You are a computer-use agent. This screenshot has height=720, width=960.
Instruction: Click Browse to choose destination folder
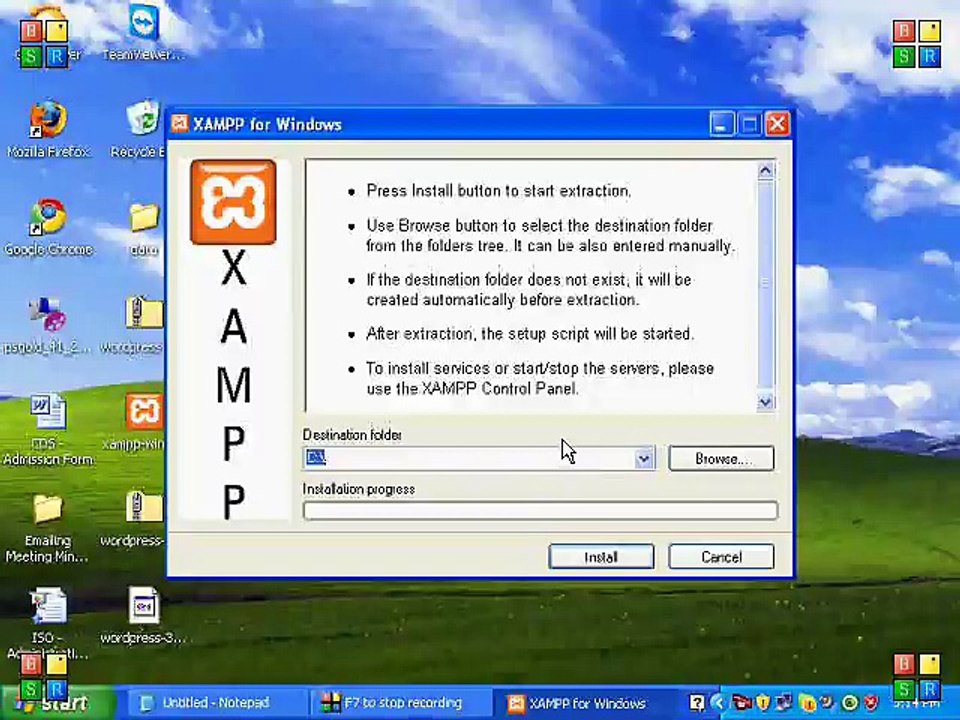pyautogui.click(x=721, y=459)
